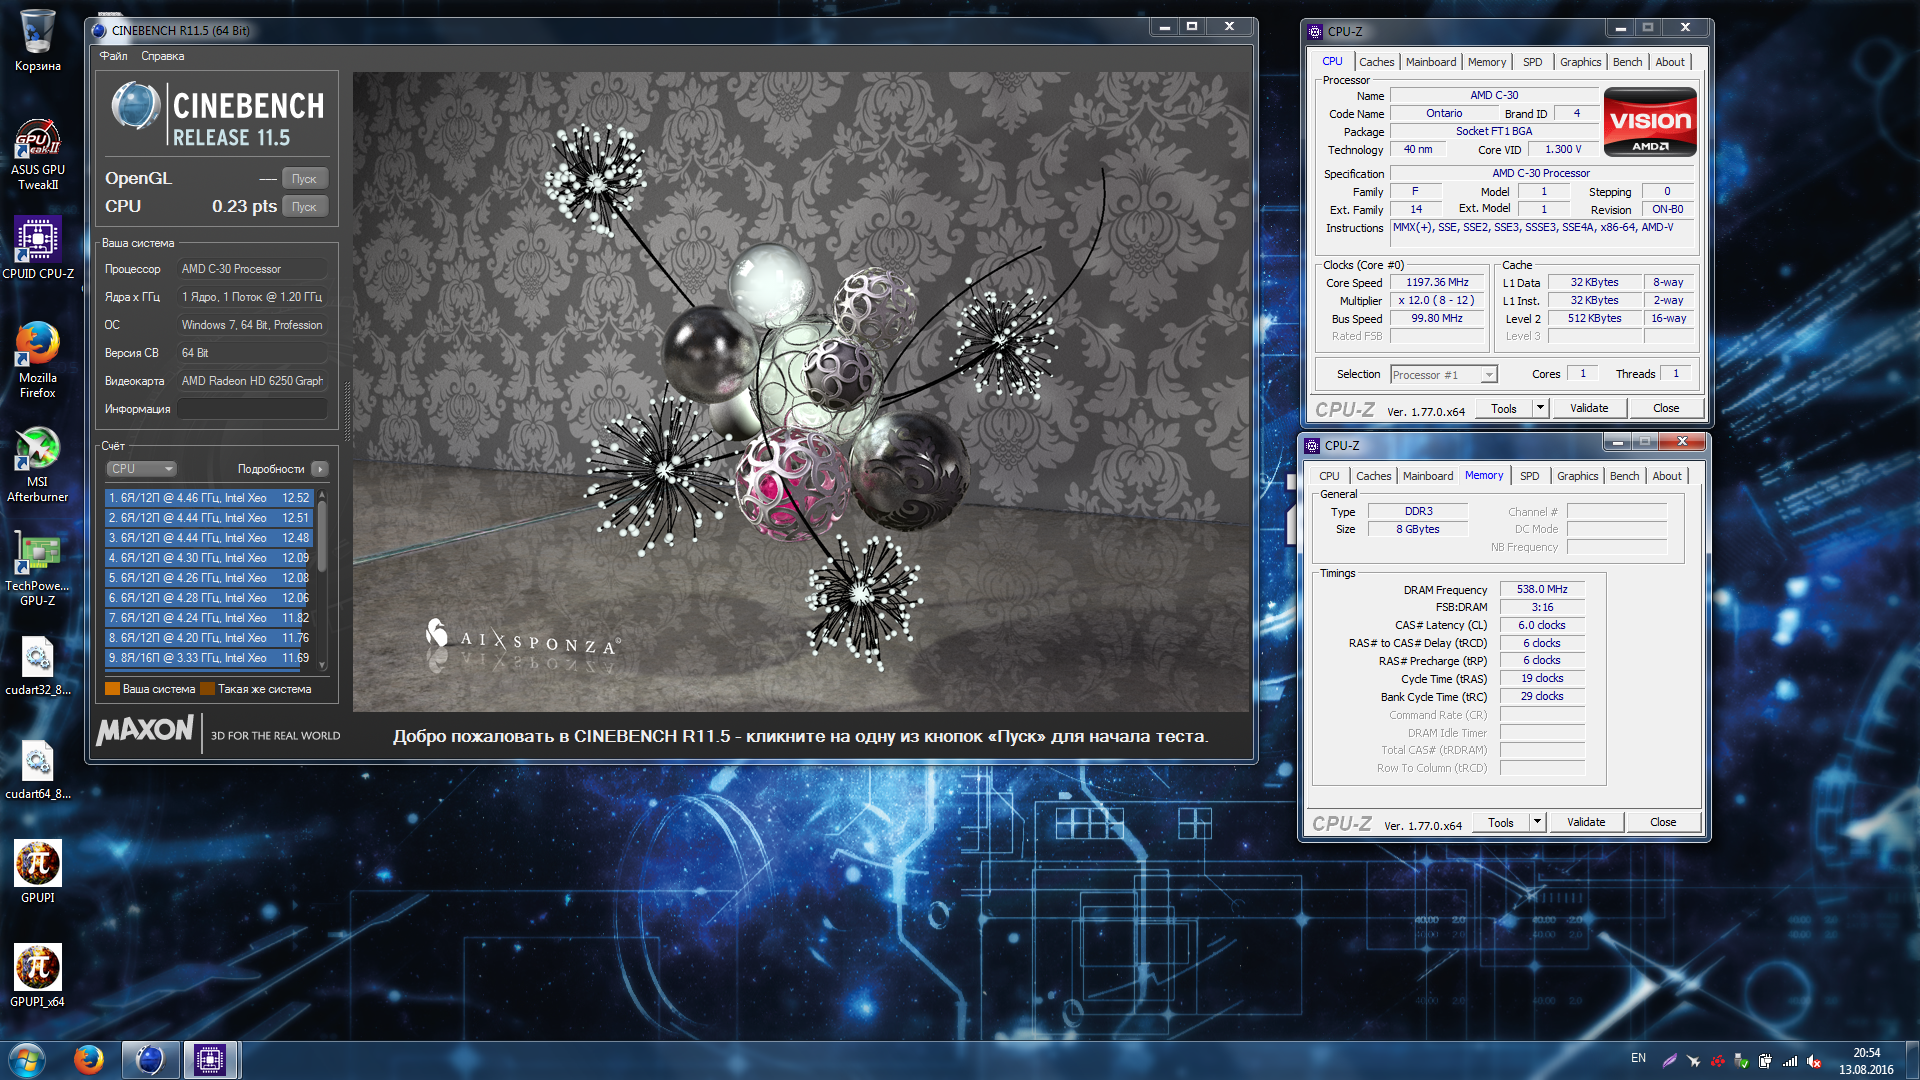Open TechPowerUp GPU-Z desktop icon
The height and width of the screenshot is (1080, 1920).
[x=37, y=568]
